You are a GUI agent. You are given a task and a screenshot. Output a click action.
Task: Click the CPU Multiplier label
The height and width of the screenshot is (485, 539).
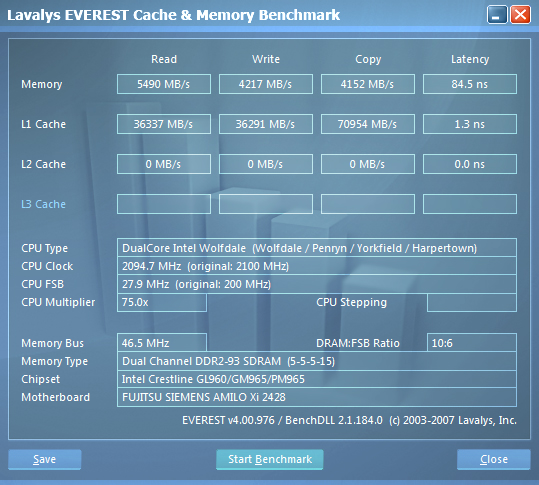[58, 302]
